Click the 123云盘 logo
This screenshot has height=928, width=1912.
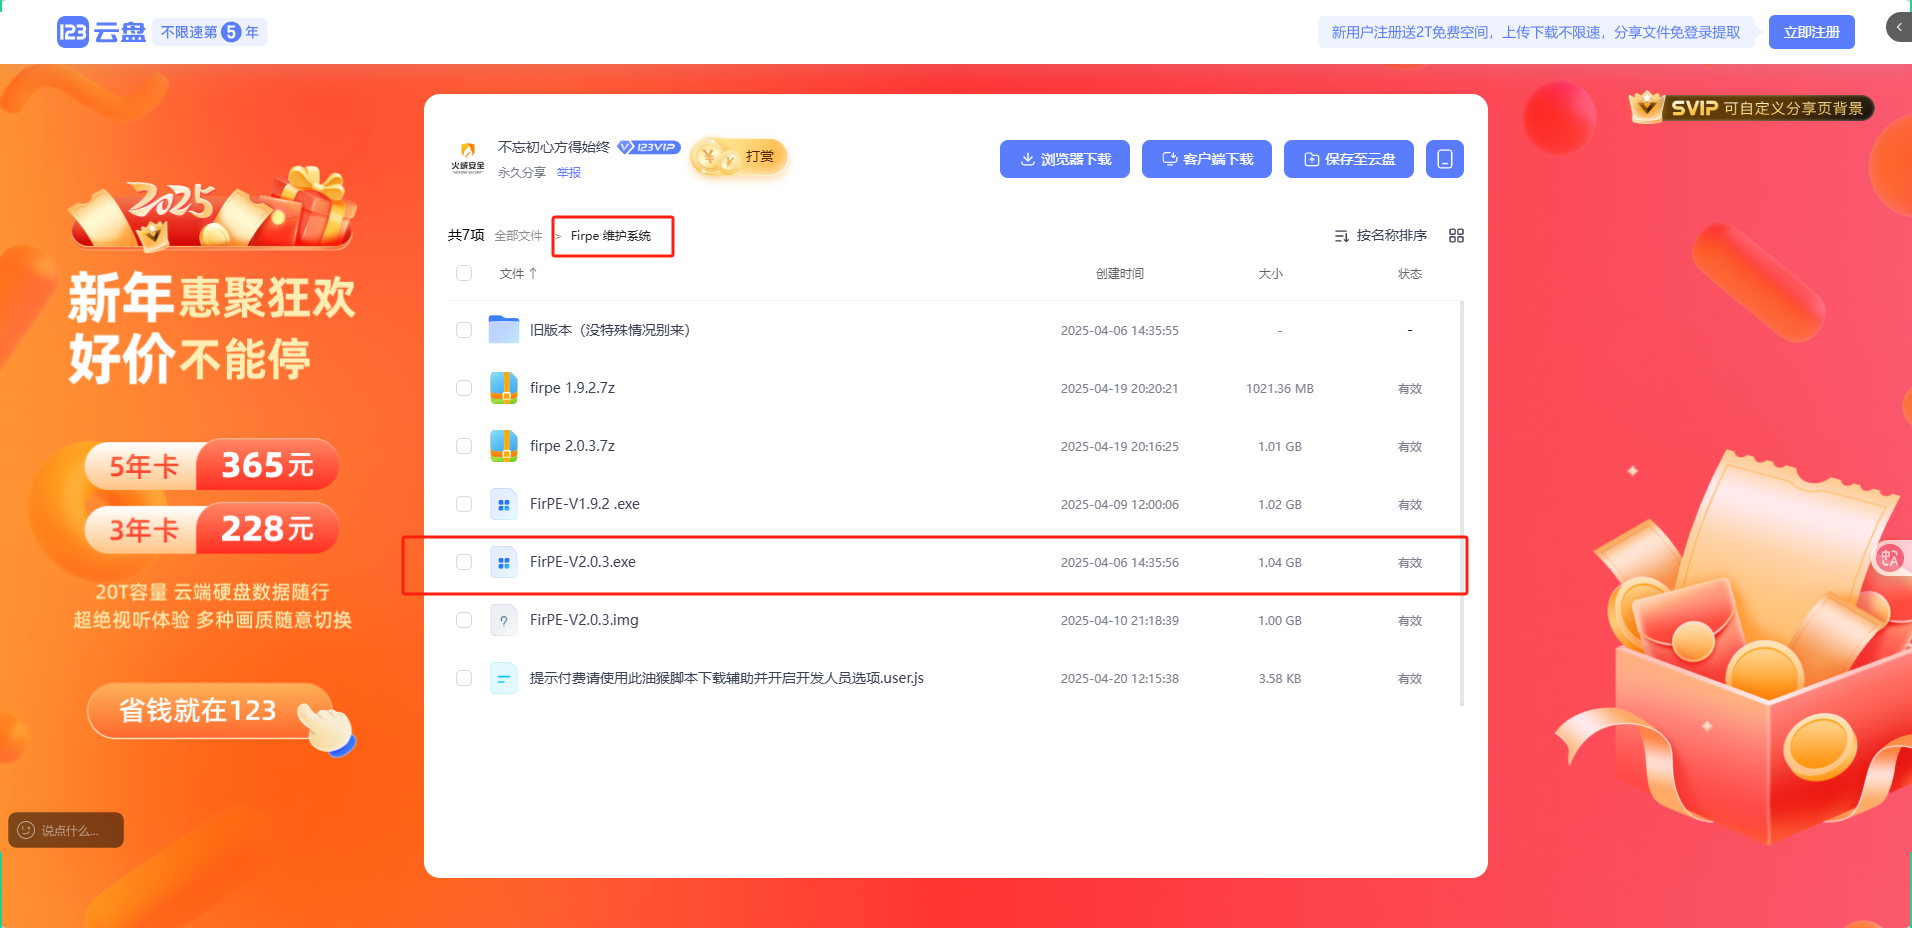click(x=101, y=32)
